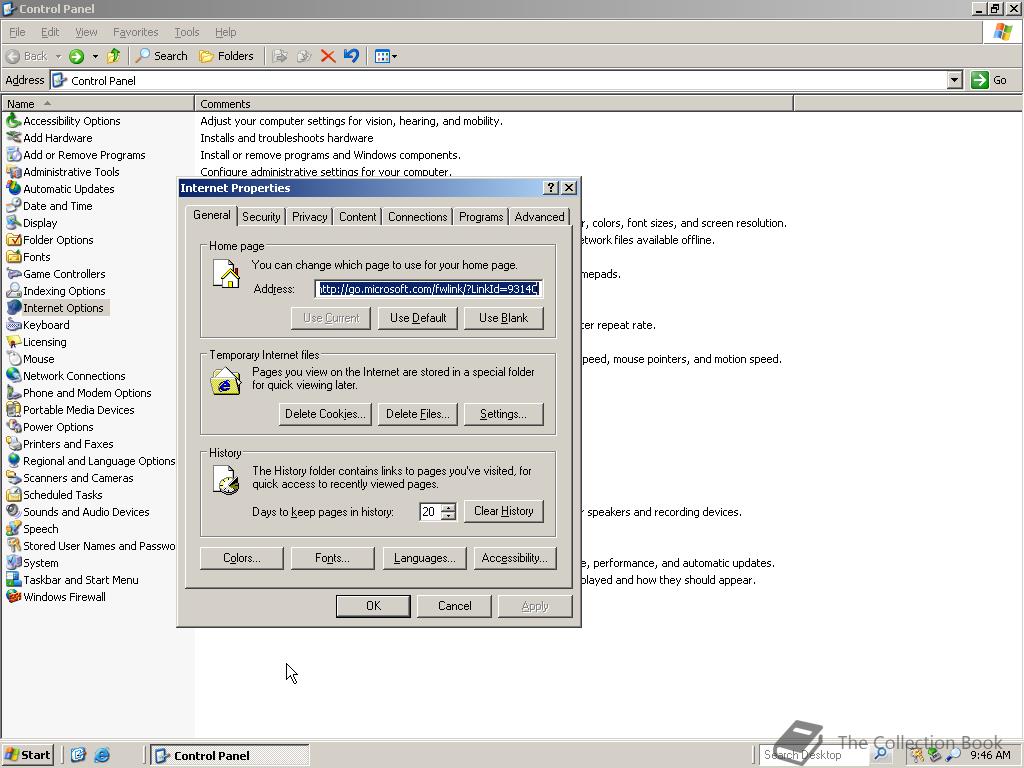
Task: Click OK in Internet Properties
Action: pos(374,606)
